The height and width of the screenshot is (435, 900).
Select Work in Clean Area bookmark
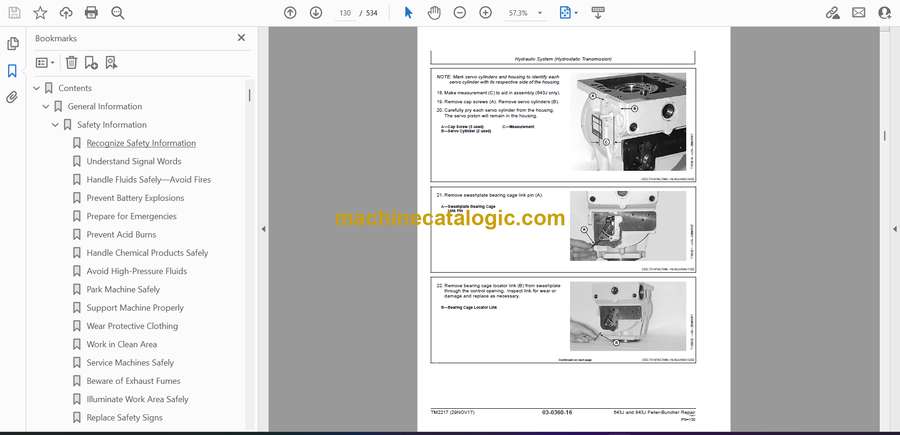click(x=122, y=344)
